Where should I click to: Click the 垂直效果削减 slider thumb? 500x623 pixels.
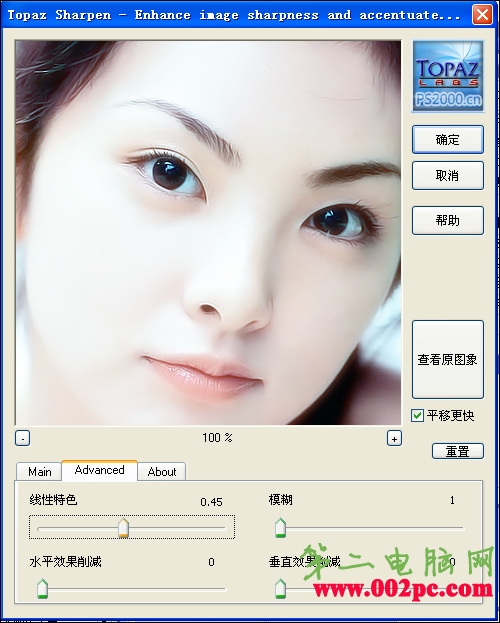click(281, 588)
